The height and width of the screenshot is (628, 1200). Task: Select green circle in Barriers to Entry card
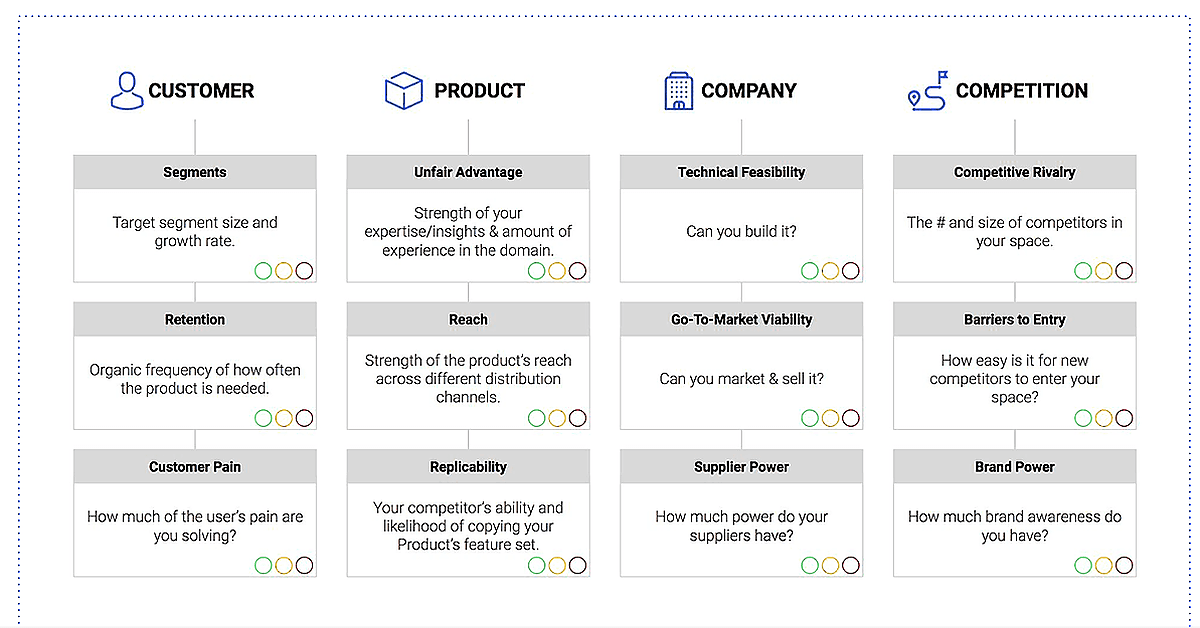click(1084, 418)
